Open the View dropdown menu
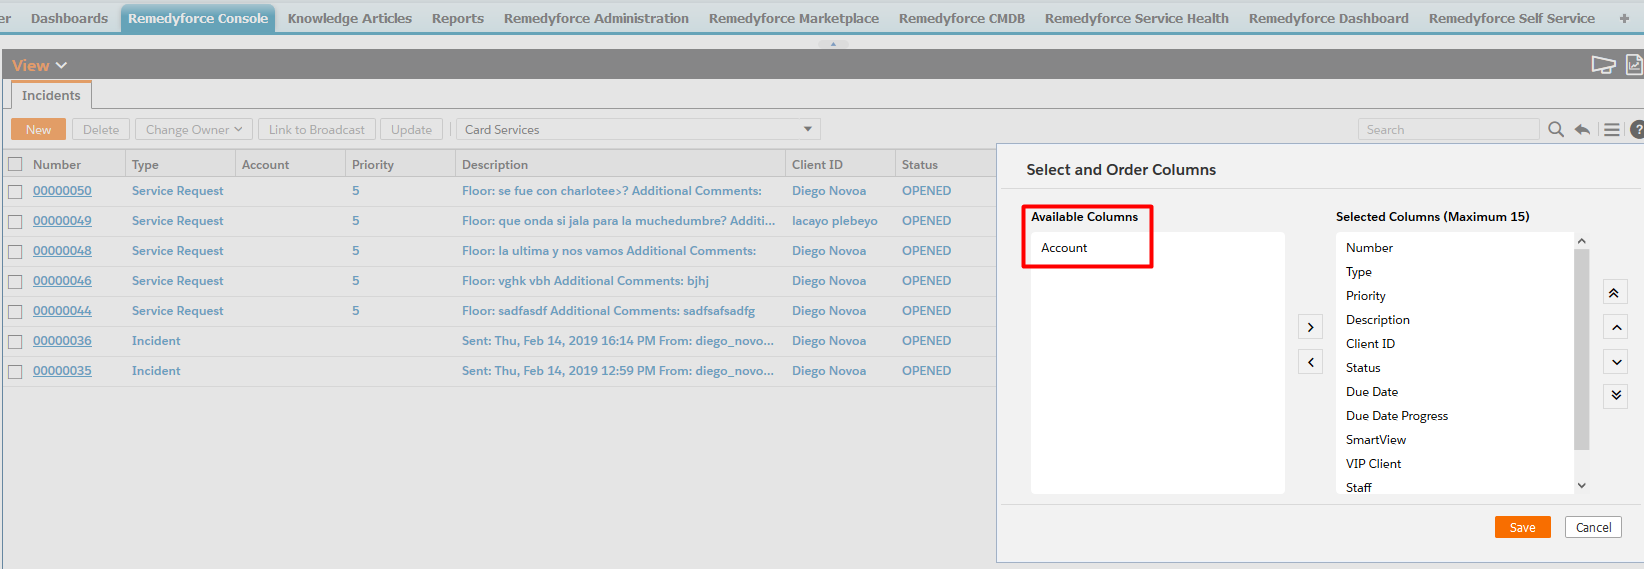This screenshot has height=569, width=1644. 39,65
